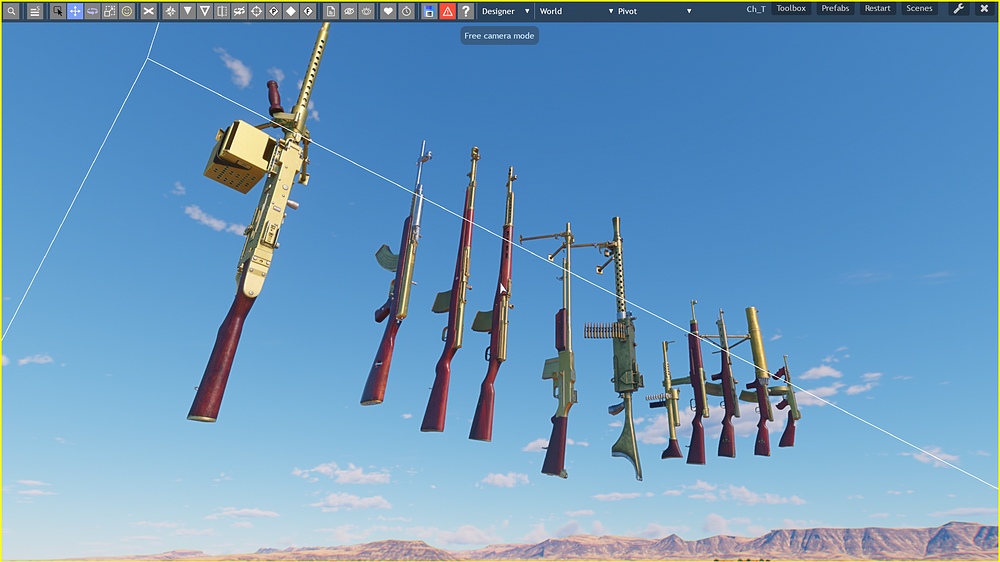1000x562 pixels.
Task: Click the question mark help icon
Action: coord(466,11)
